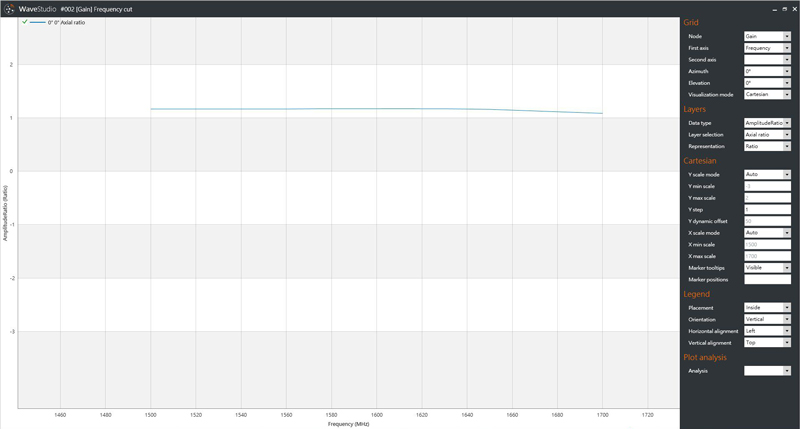Open the legend Placement dropdown
800x429 pixels.
767,308
